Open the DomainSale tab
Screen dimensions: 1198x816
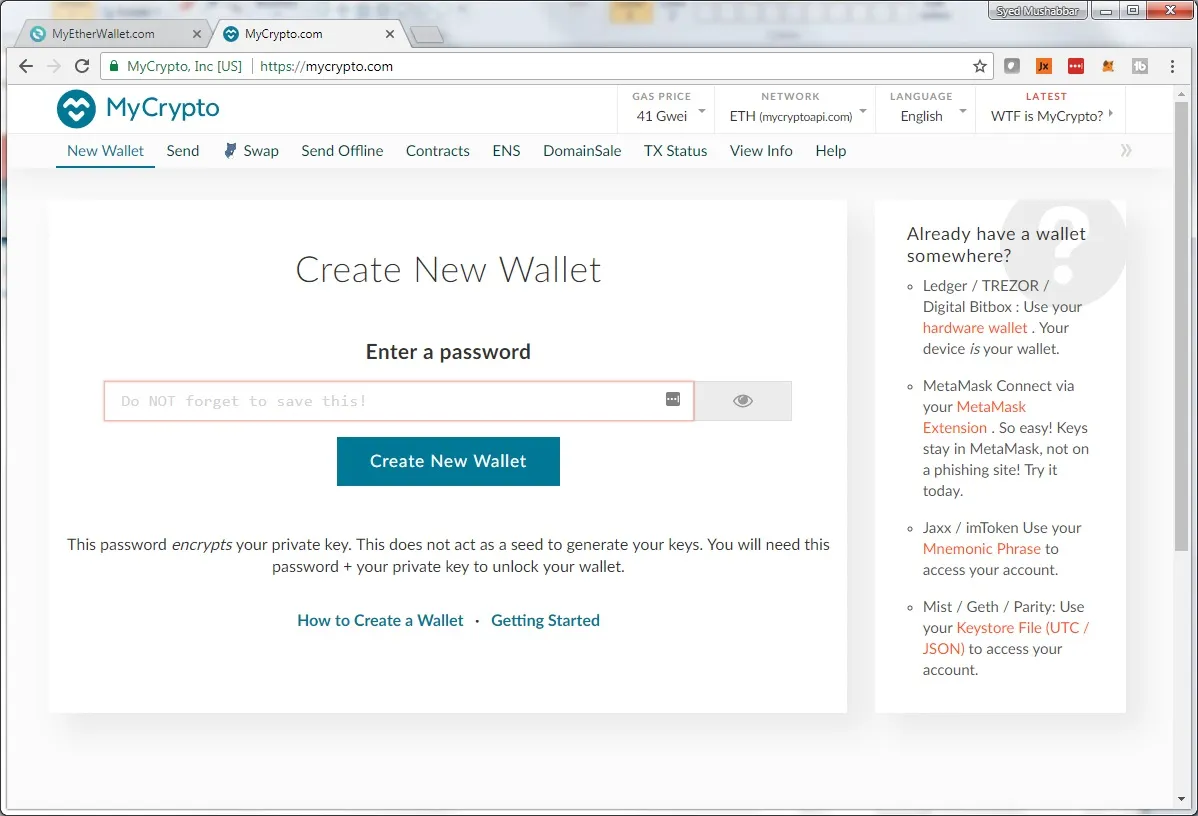(582, 151)
